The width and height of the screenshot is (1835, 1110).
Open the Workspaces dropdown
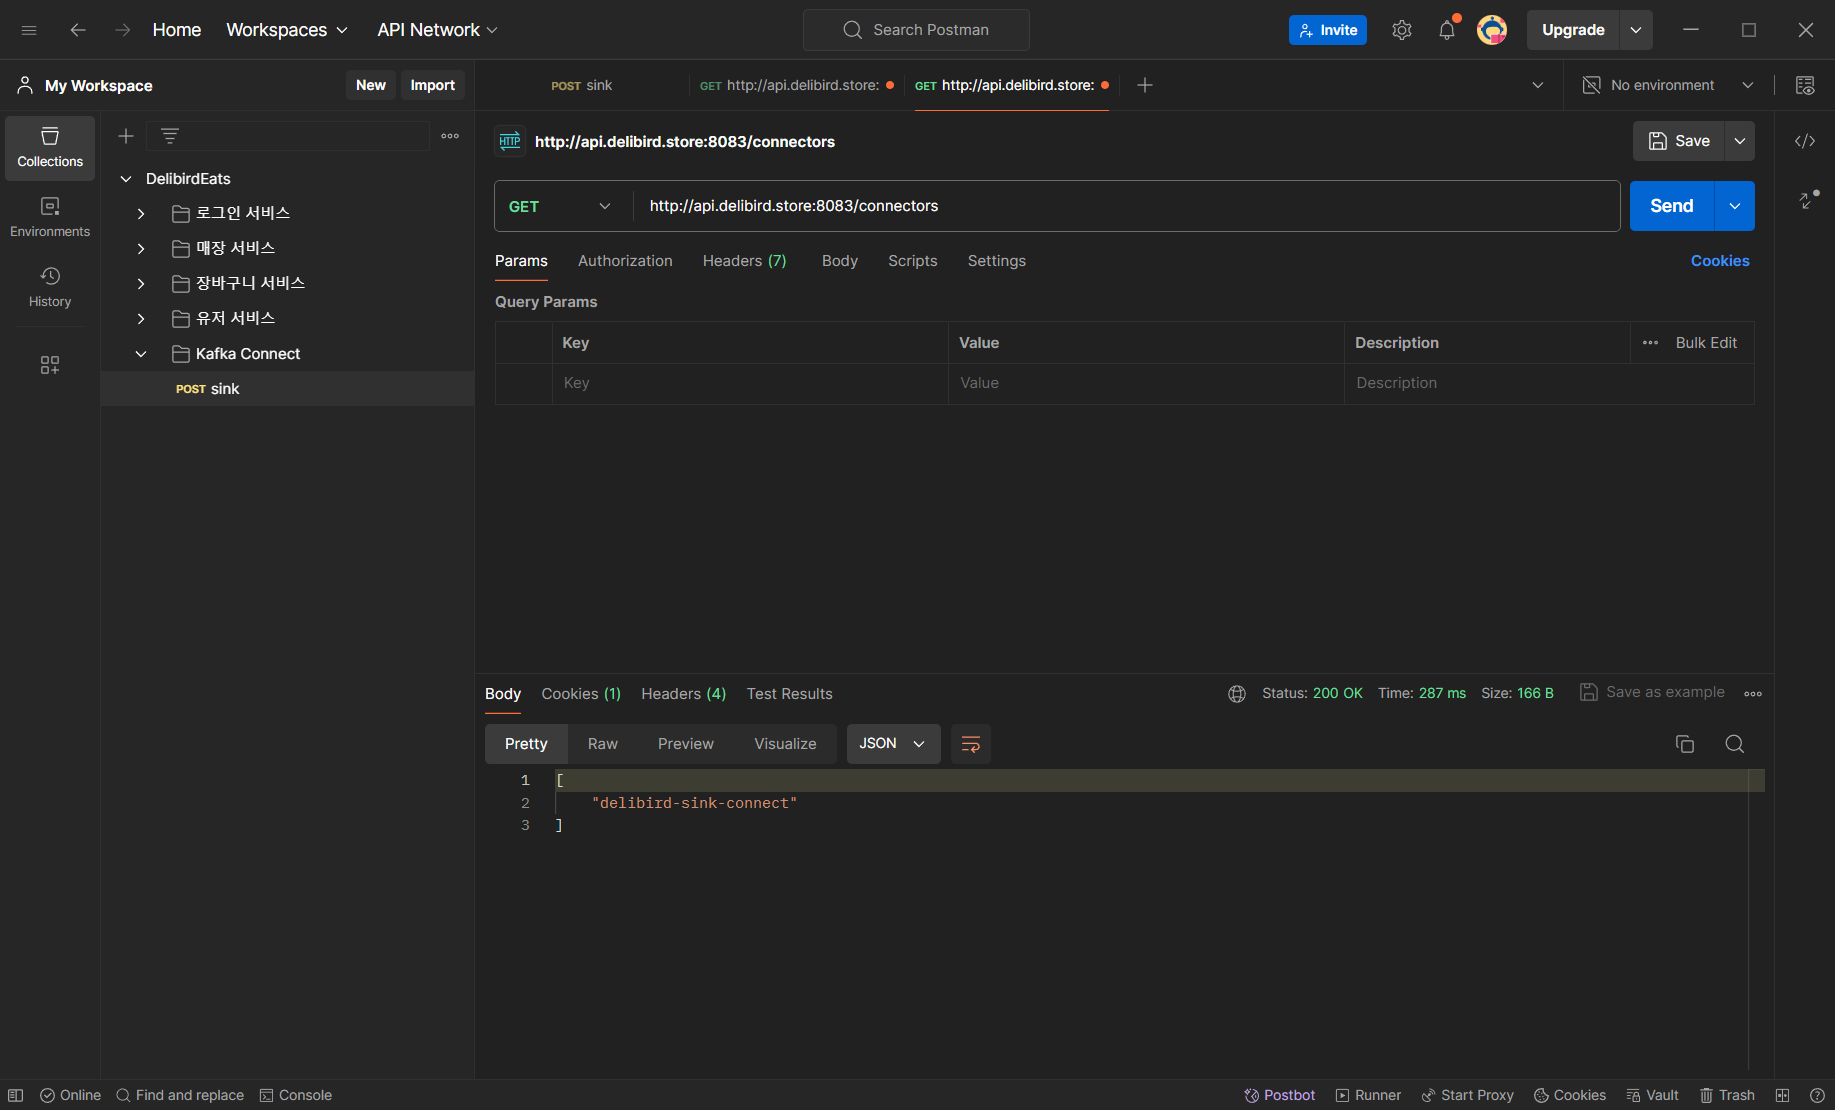coord(287,30)
